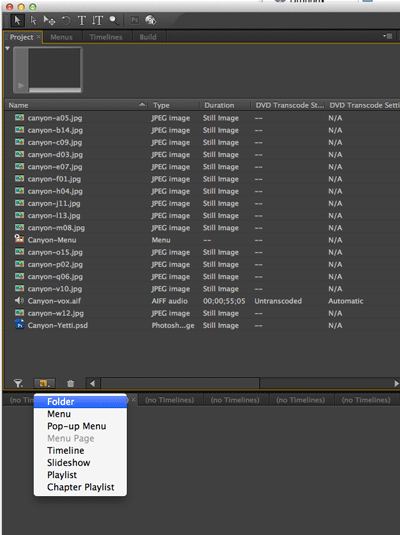
Task: Click the Preview disc icon in toolbar
Action: (151, 20)
